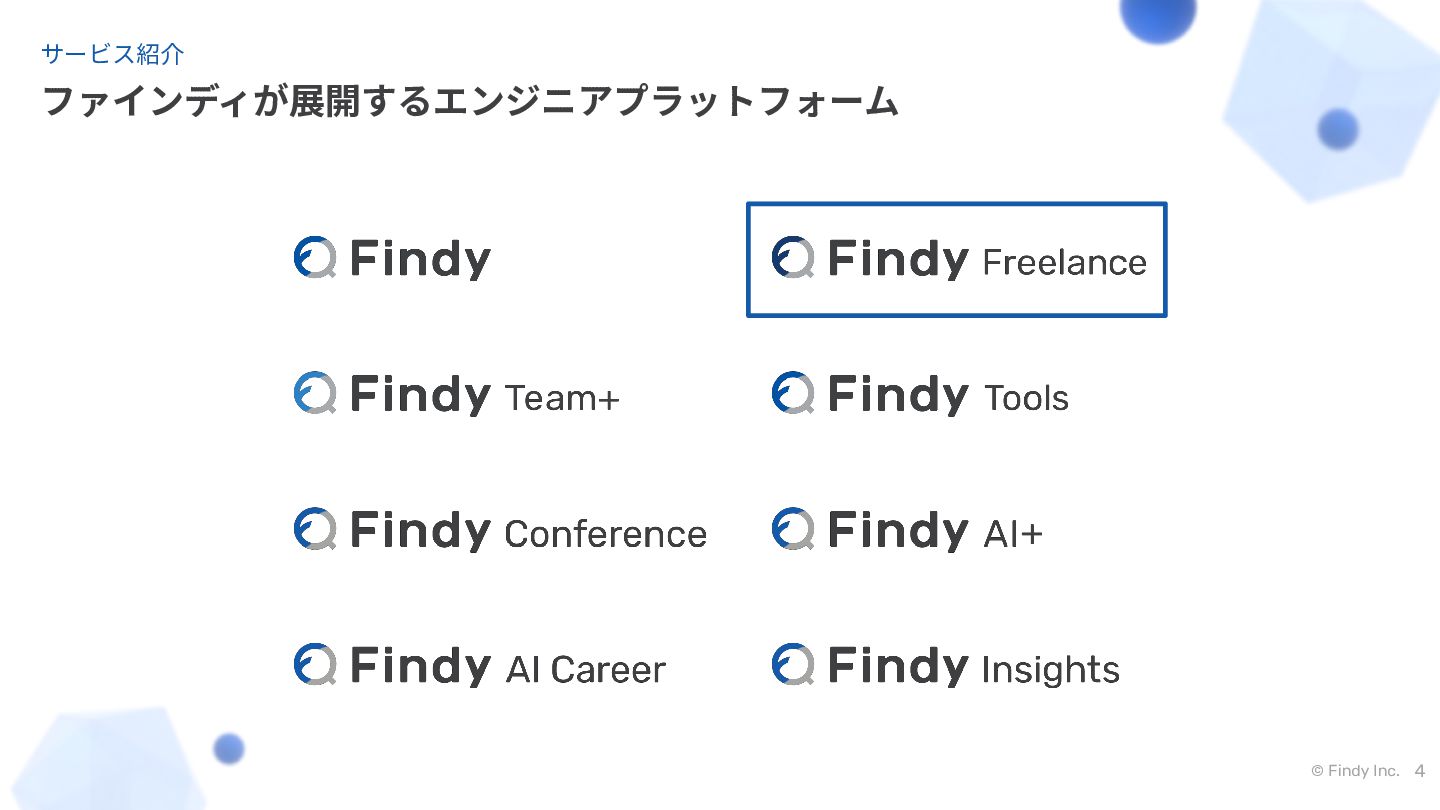Click the Tools product label
This screenshot has width=1440, height=810.
point(1026,398)
